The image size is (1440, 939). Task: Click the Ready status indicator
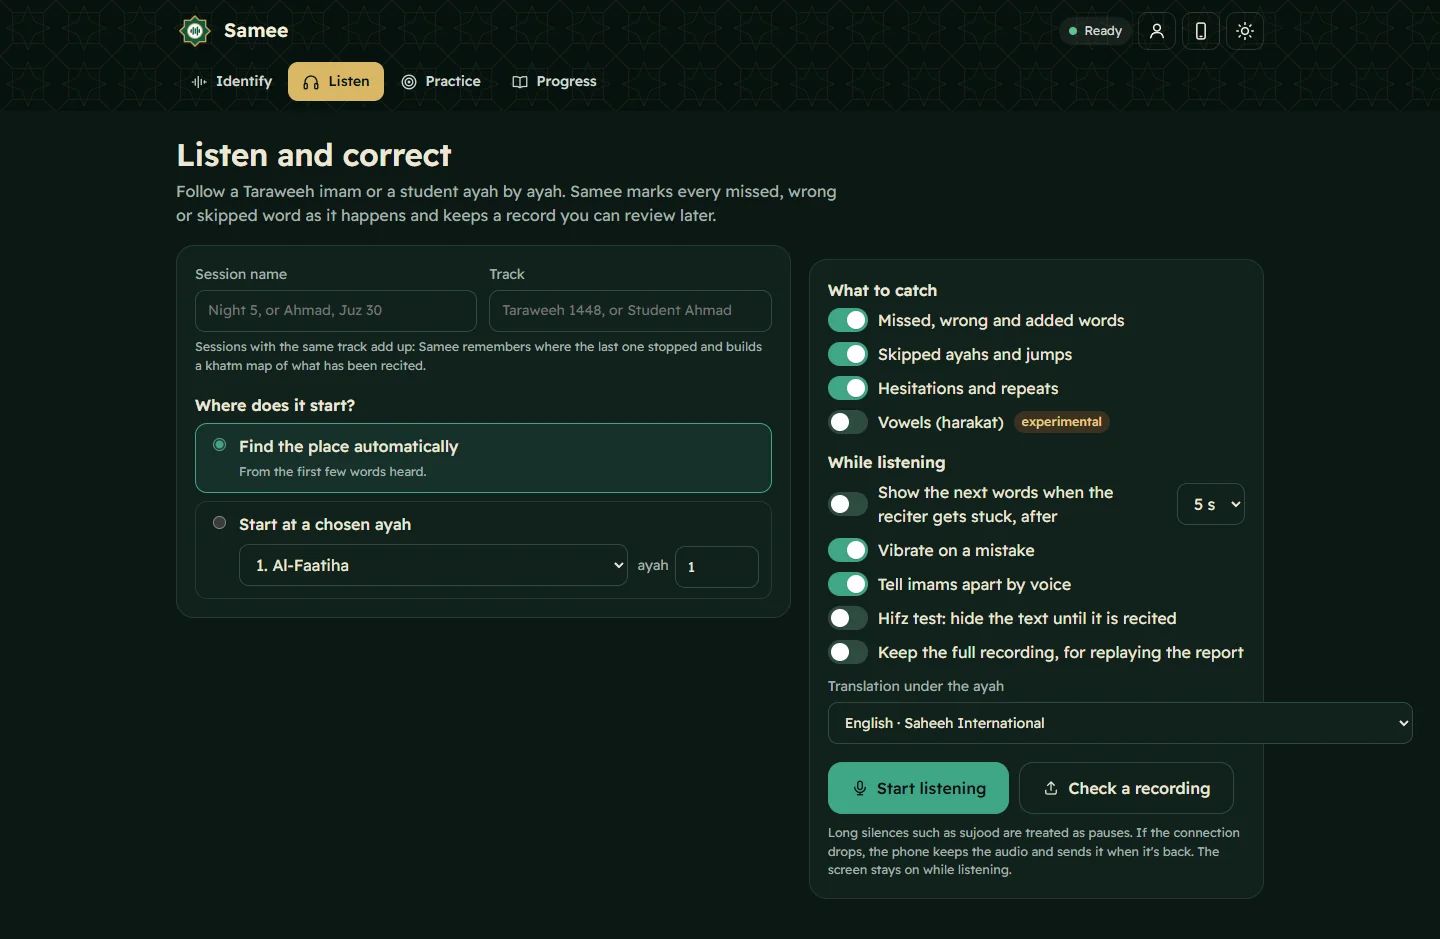(1095, 31)
